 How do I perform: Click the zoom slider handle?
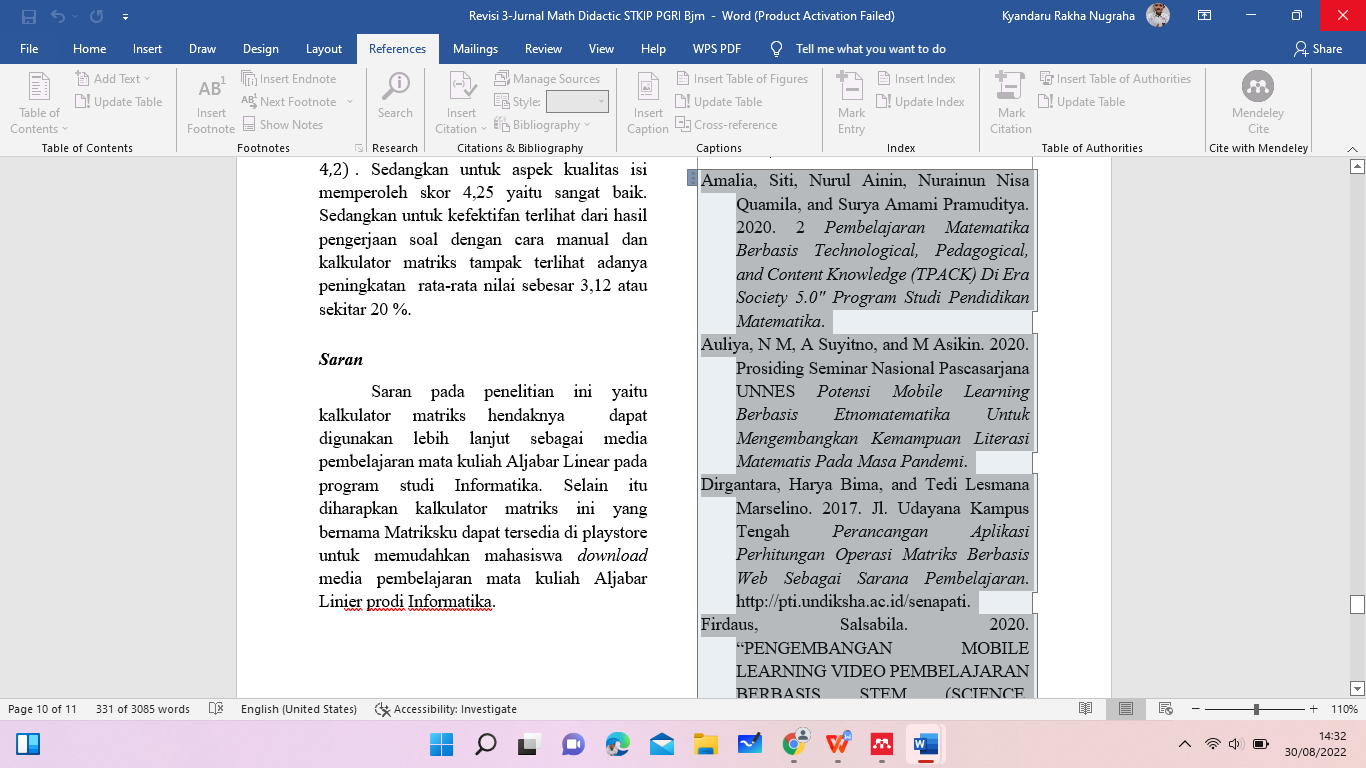tap(1256, 709)
